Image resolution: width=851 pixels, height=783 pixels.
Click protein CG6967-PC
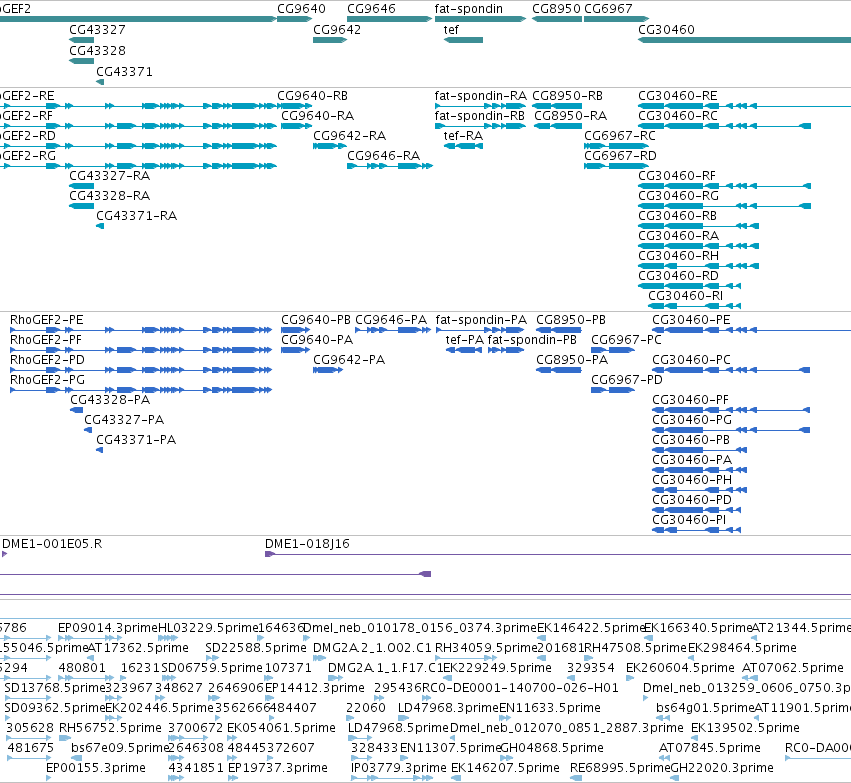pos(626,340)
